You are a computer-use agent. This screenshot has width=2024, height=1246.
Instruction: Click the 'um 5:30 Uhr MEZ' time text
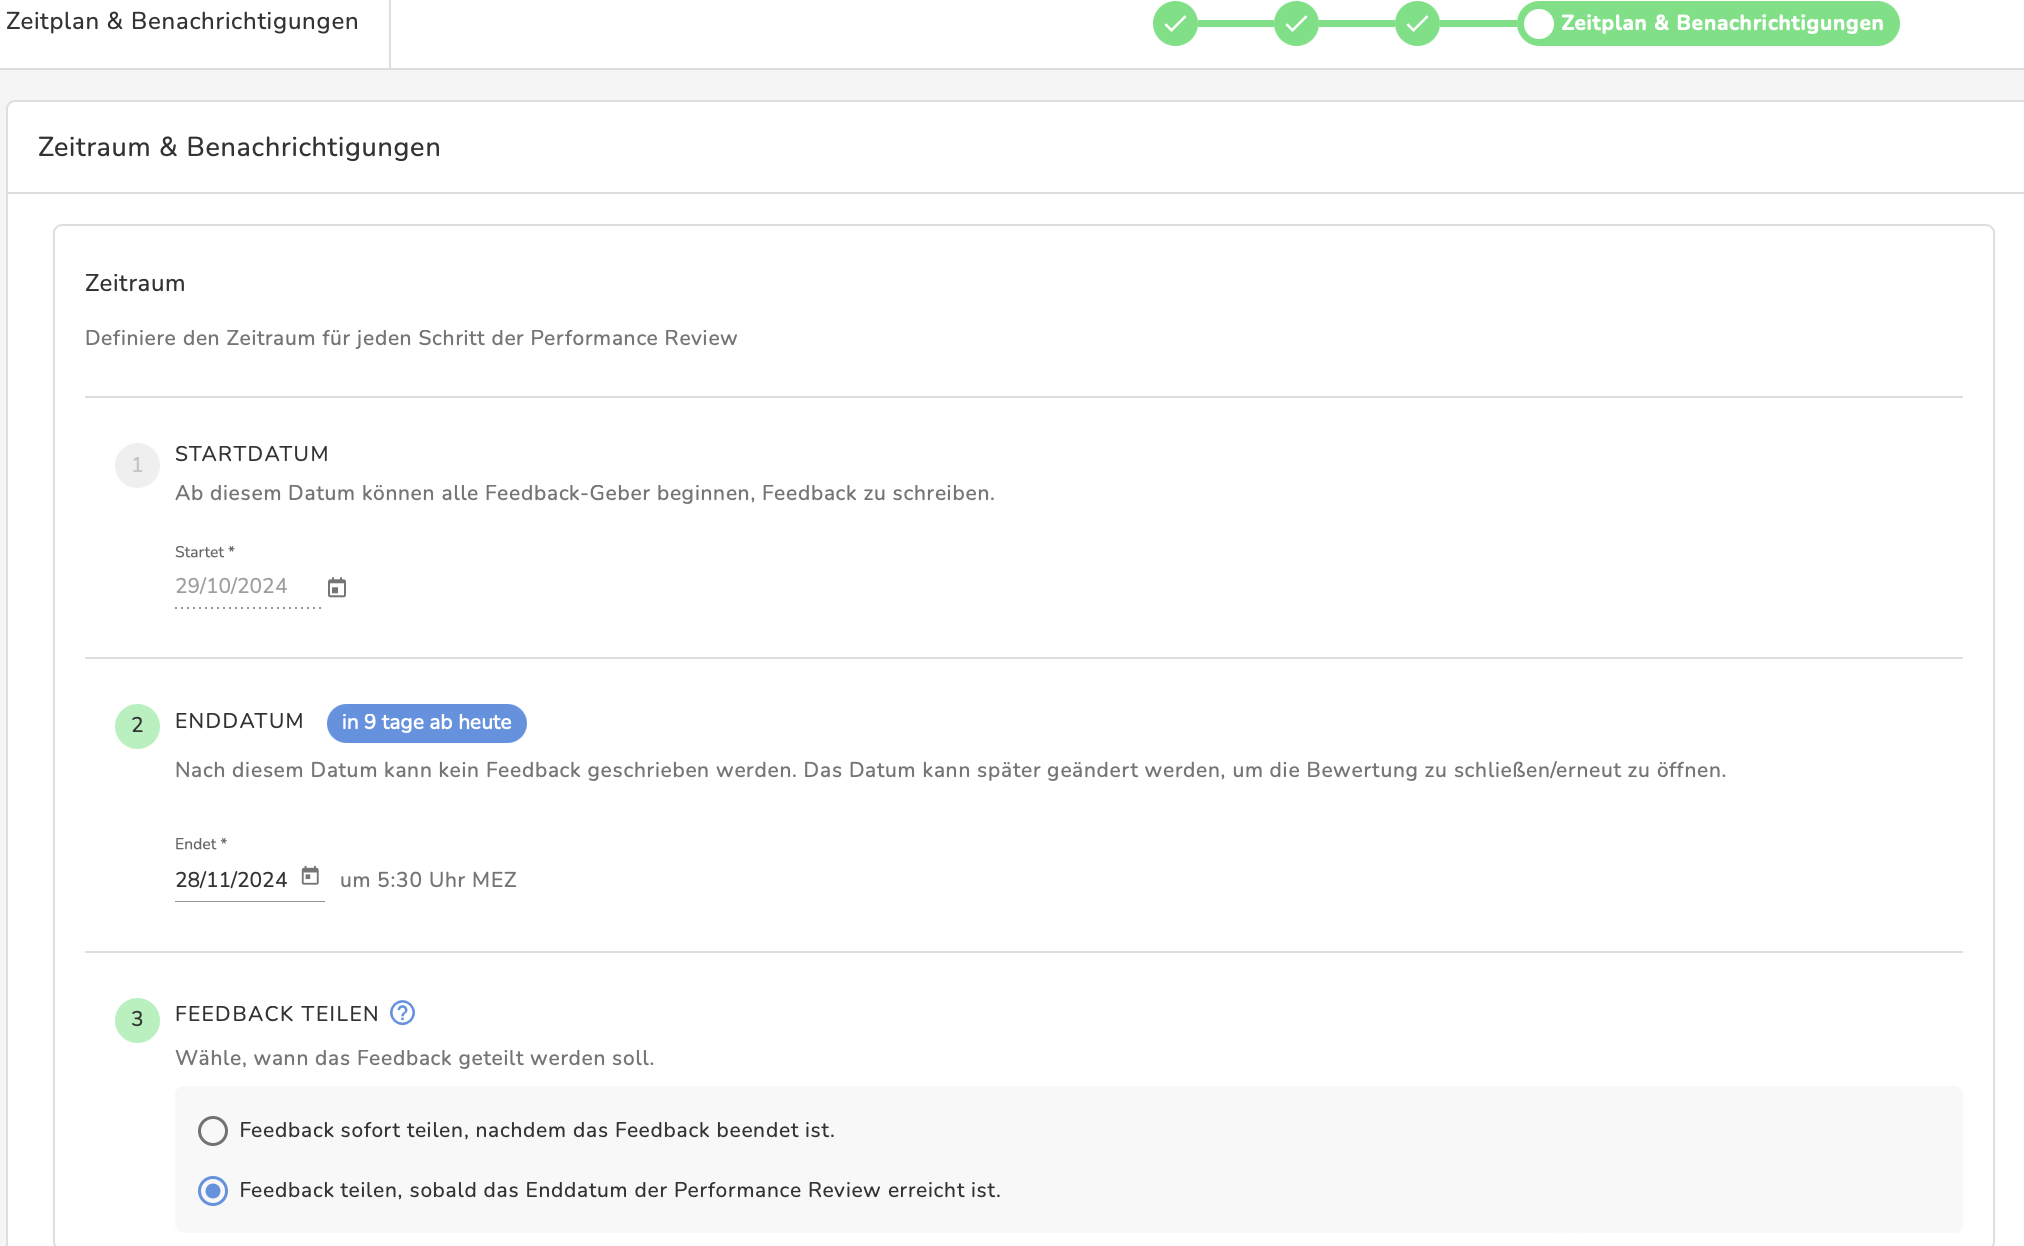pos(428,880)
